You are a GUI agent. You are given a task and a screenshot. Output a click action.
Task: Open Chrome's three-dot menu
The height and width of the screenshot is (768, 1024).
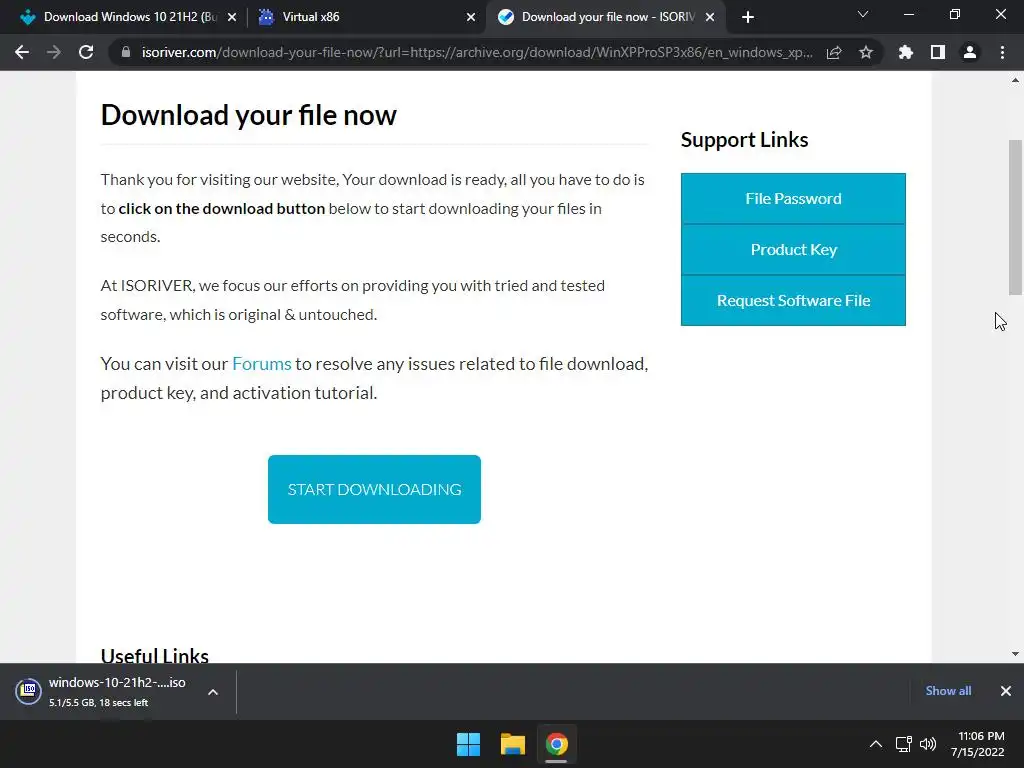(x=1002, y=52)
